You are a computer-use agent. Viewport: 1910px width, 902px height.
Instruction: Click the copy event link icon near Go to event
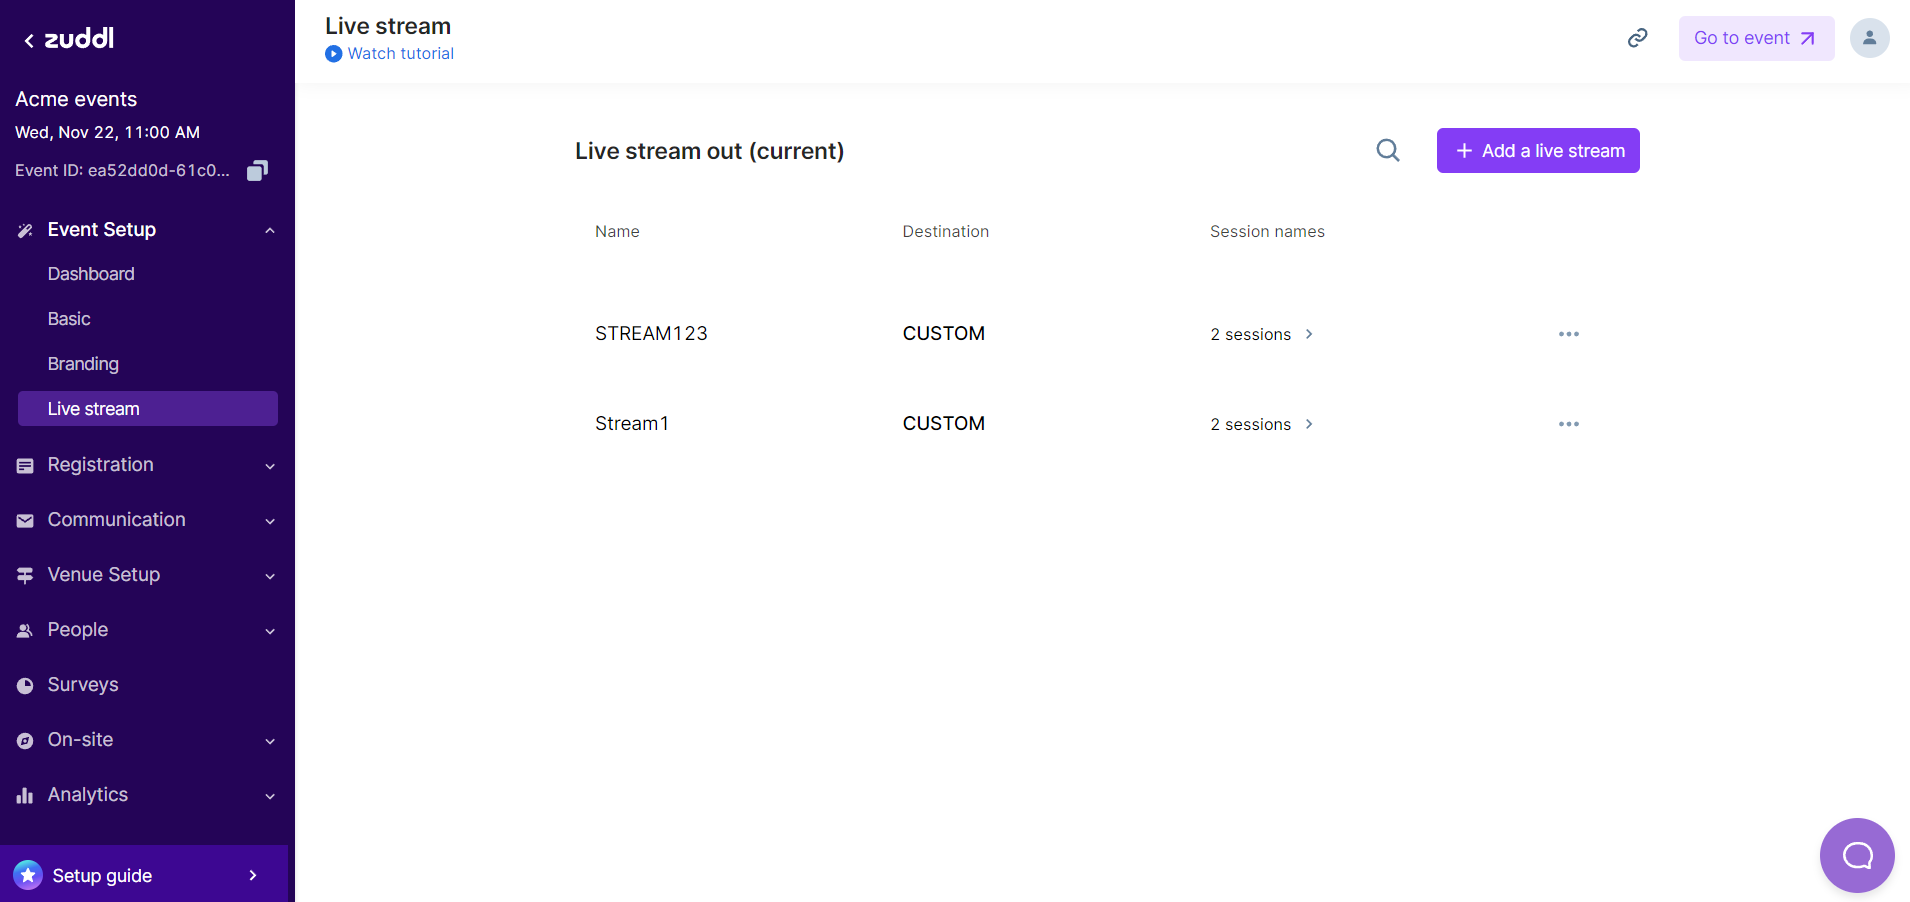[1638, 37]
